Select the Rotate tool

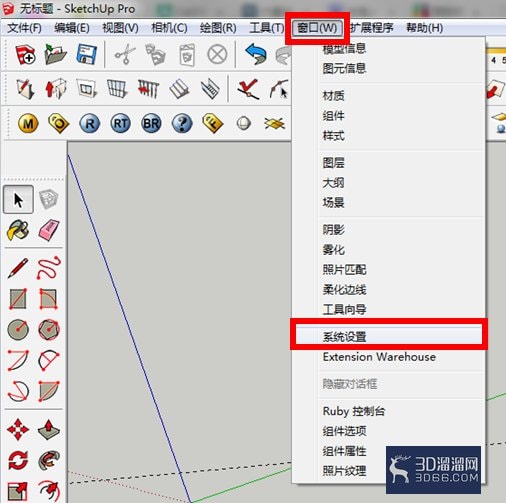[x=18, y=460]
